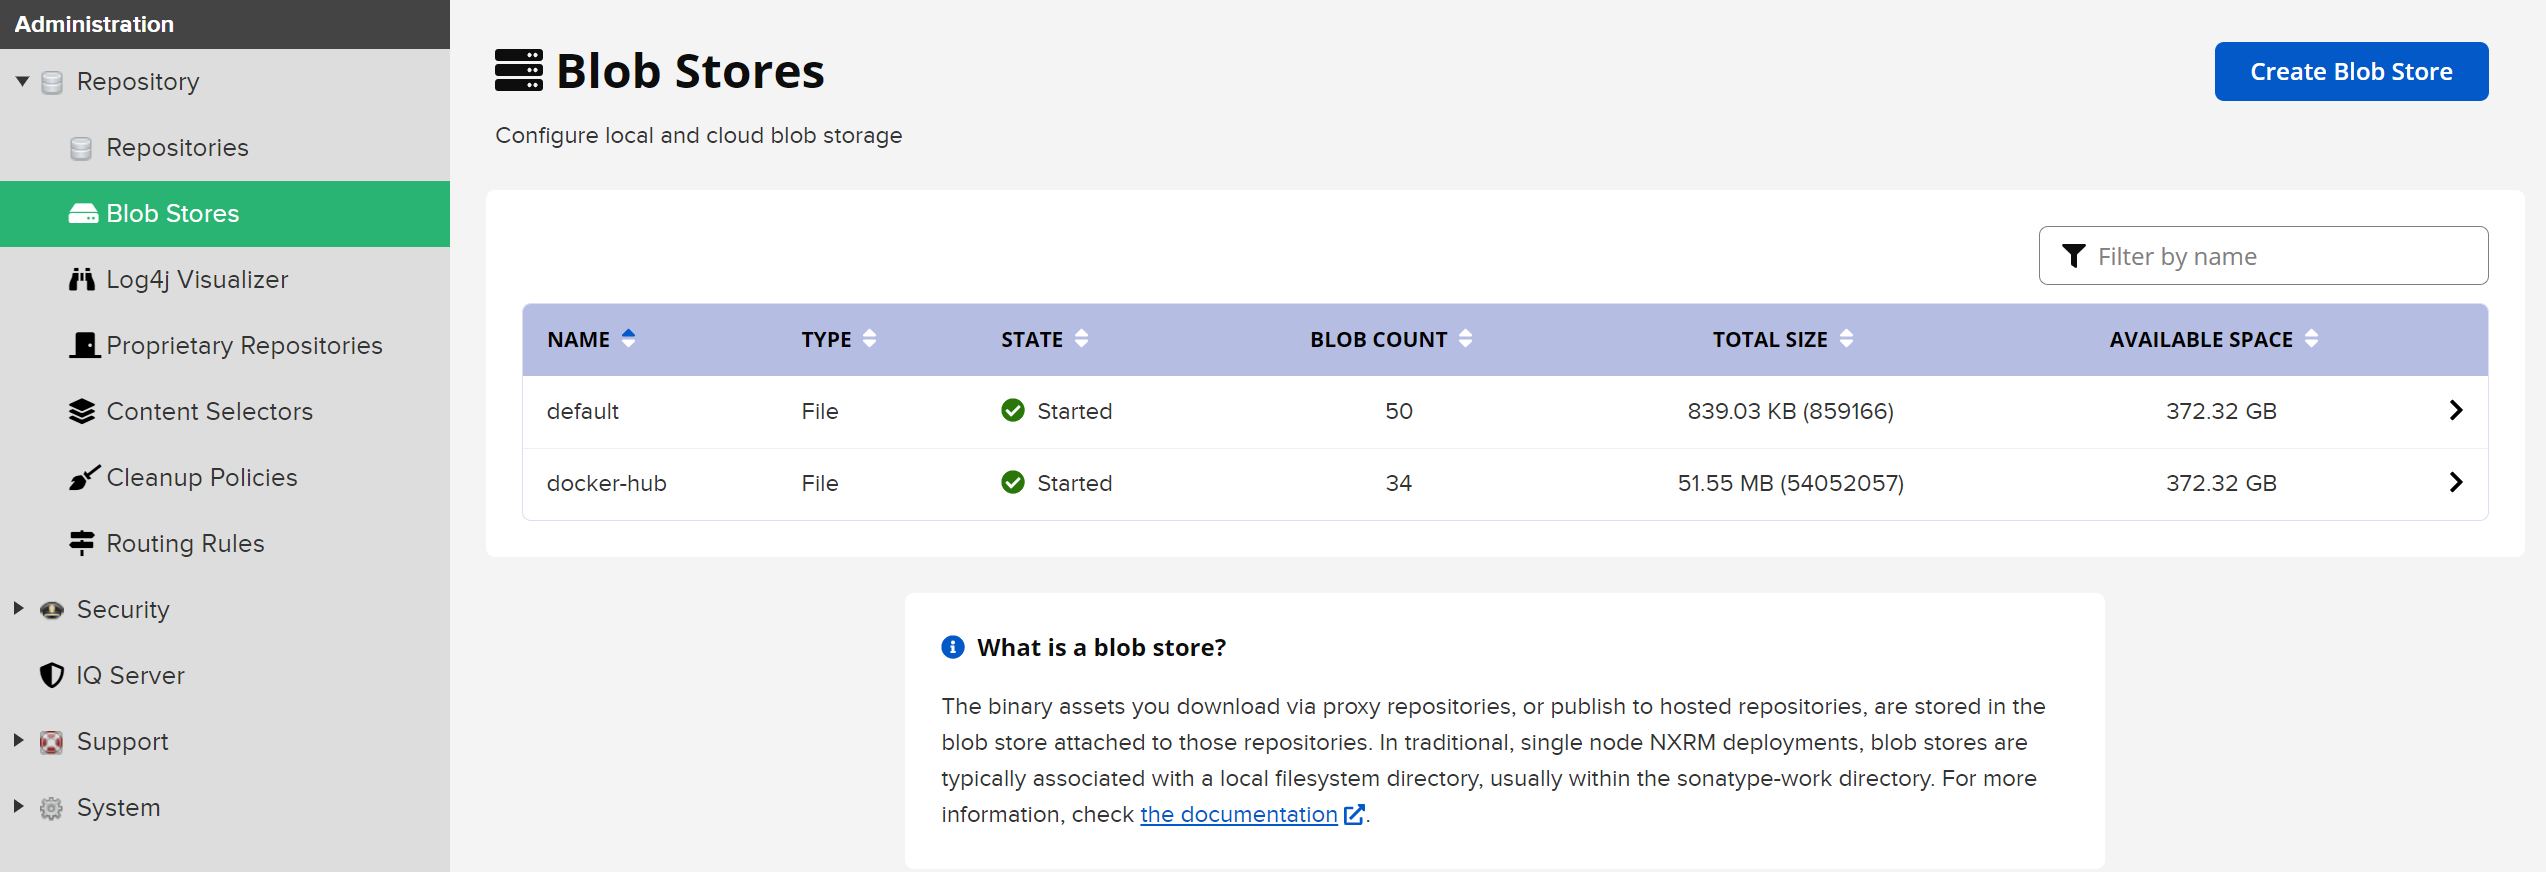Click the Routing Rules signpost icon

pos(82,543)
